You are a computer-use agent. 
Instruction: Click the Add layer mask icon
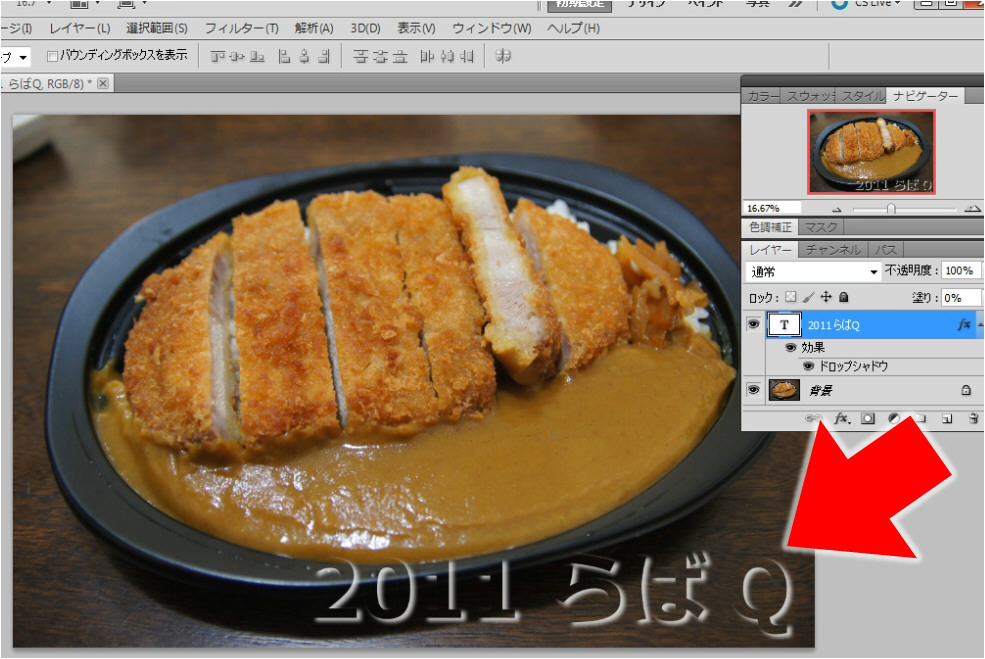(x=868, y=418)
